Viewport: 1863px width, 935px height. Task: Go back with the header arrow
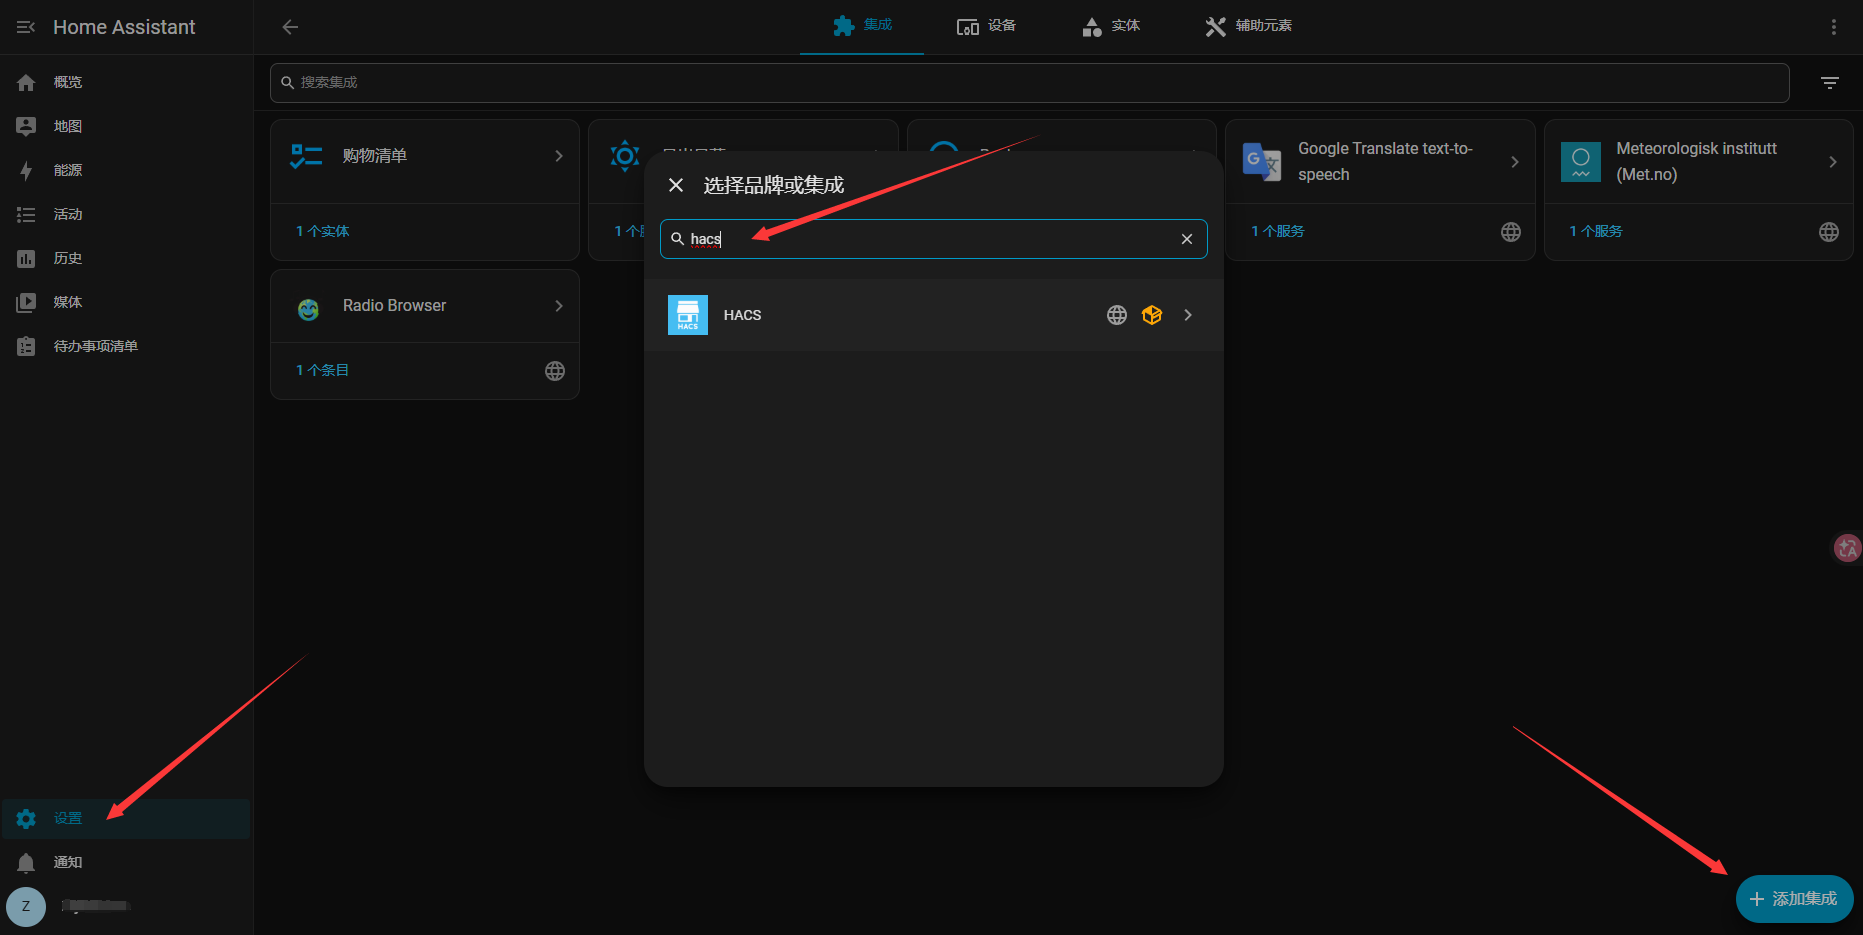pyautogui.click(x=290, y=27)
